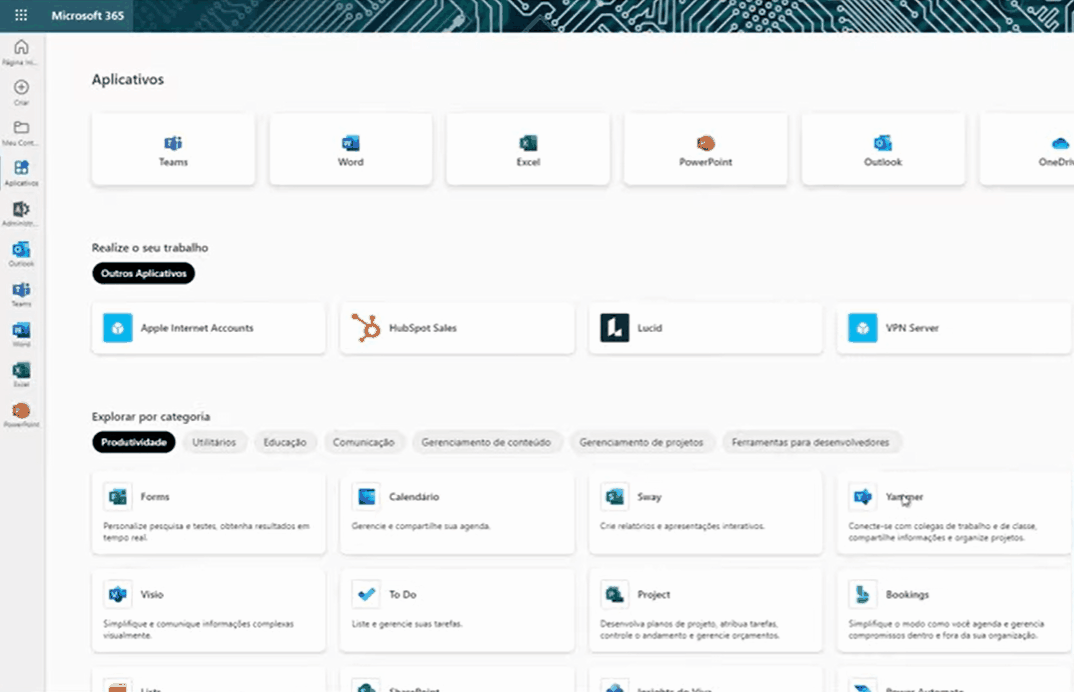The image size is (1074, 692).
Task: Open the Bookings app card
Action: (x=953, y=610)
